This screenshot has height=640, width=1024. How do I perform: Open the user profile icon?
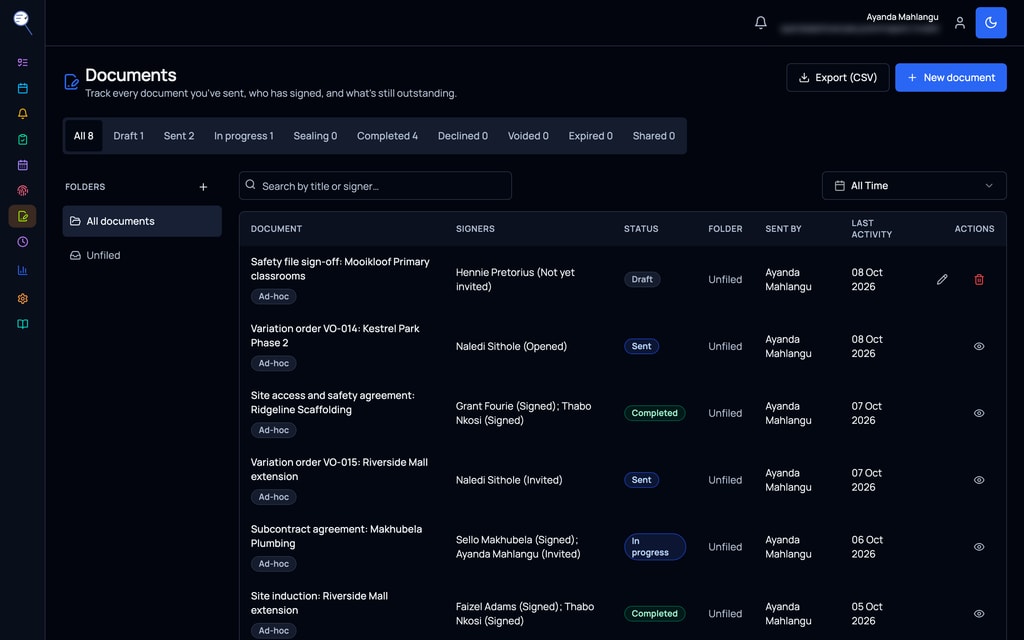(x=959, y=23)
